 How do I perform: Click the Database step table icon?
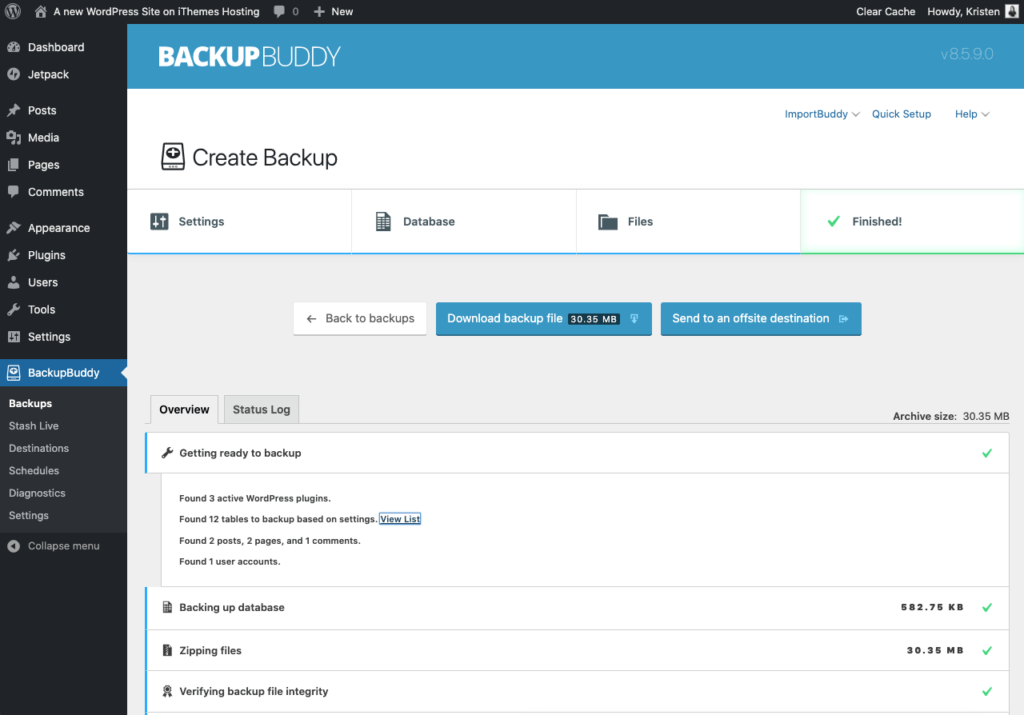pos(383,221)
